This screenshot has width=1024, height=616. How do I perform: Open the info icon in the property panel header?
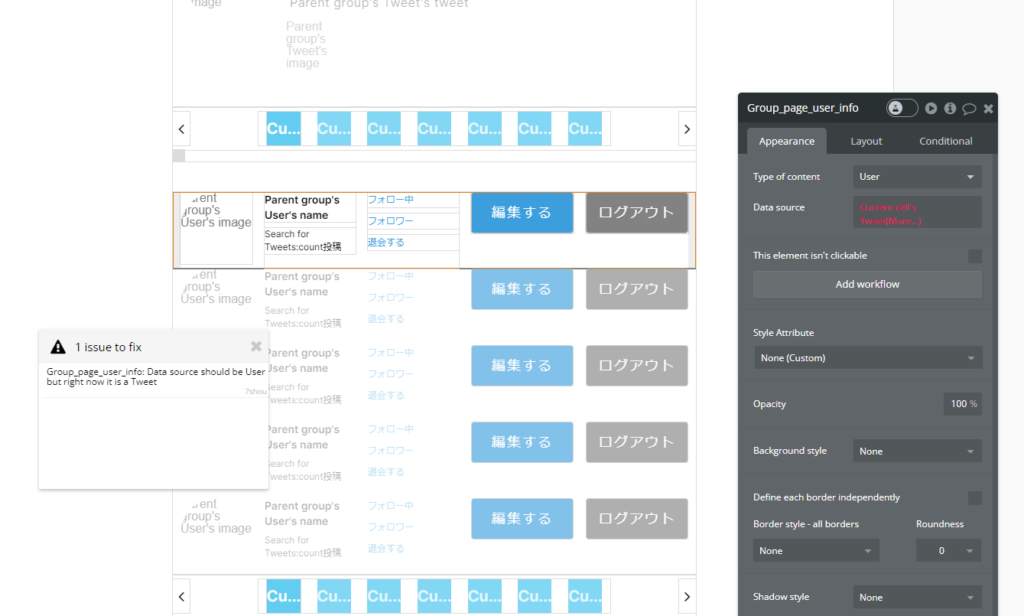pyautogui.click(x=950, y=108)
